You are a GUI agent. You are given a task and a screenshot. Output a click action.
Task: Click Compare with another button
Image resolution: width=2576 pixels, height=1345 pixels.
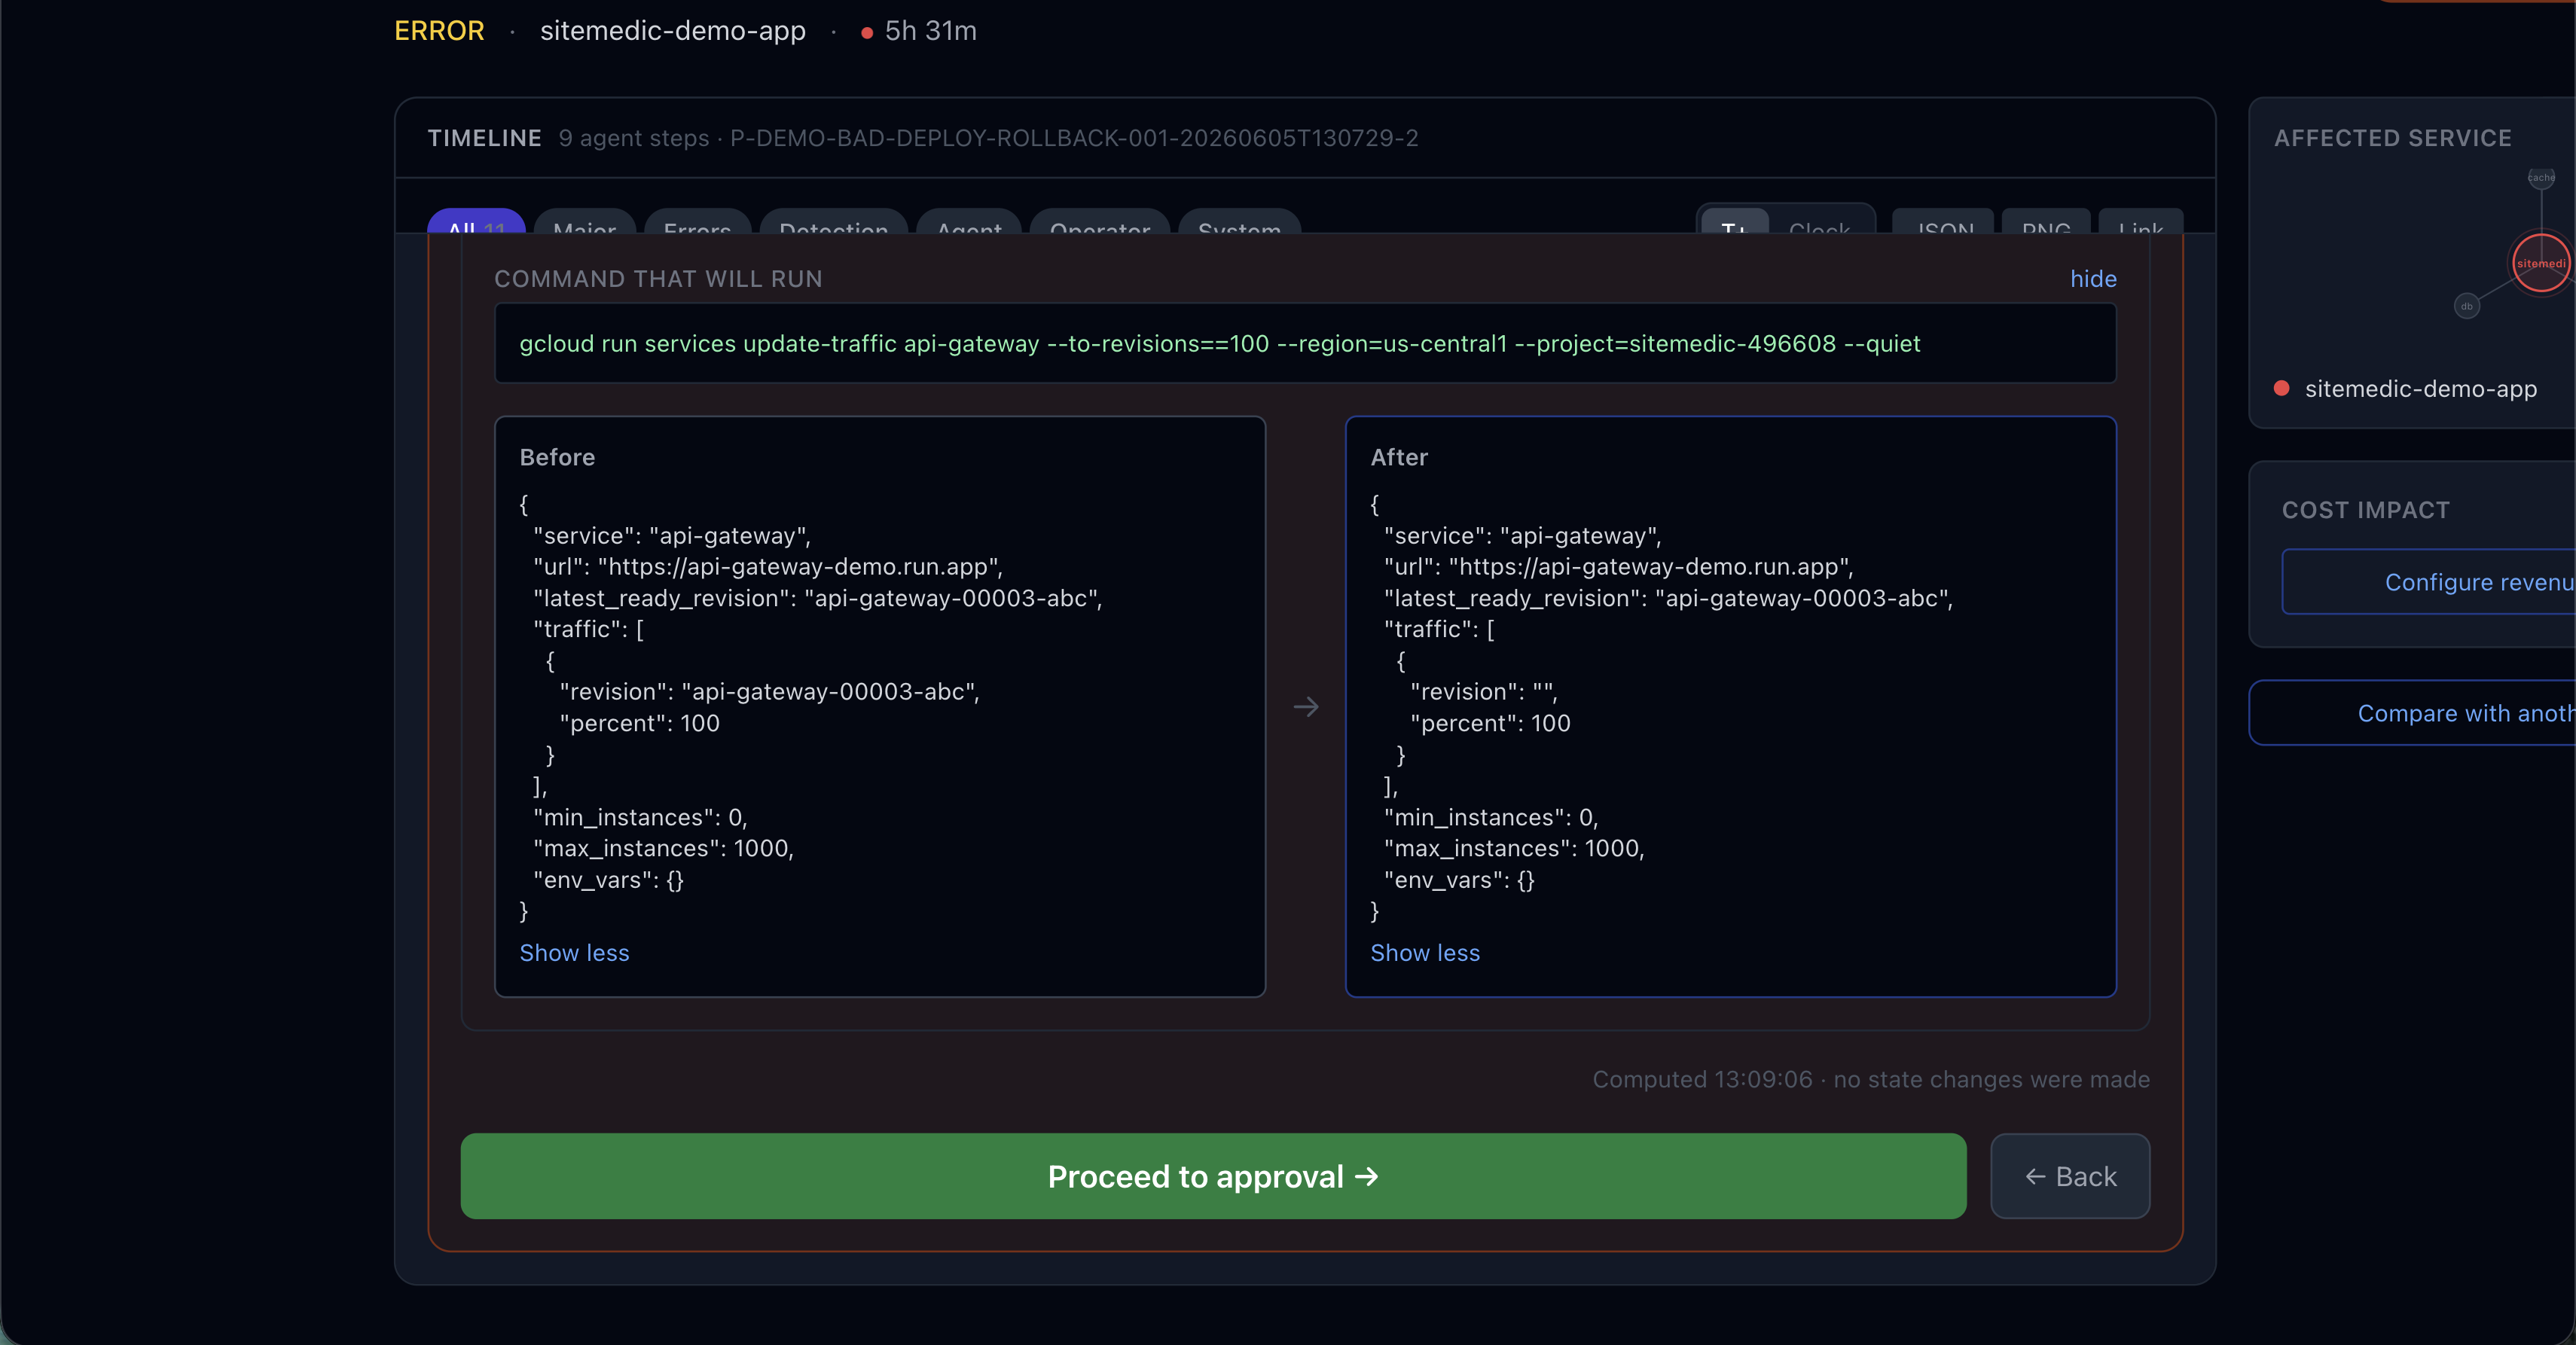pyautogui.click(x=2412, y=713)
